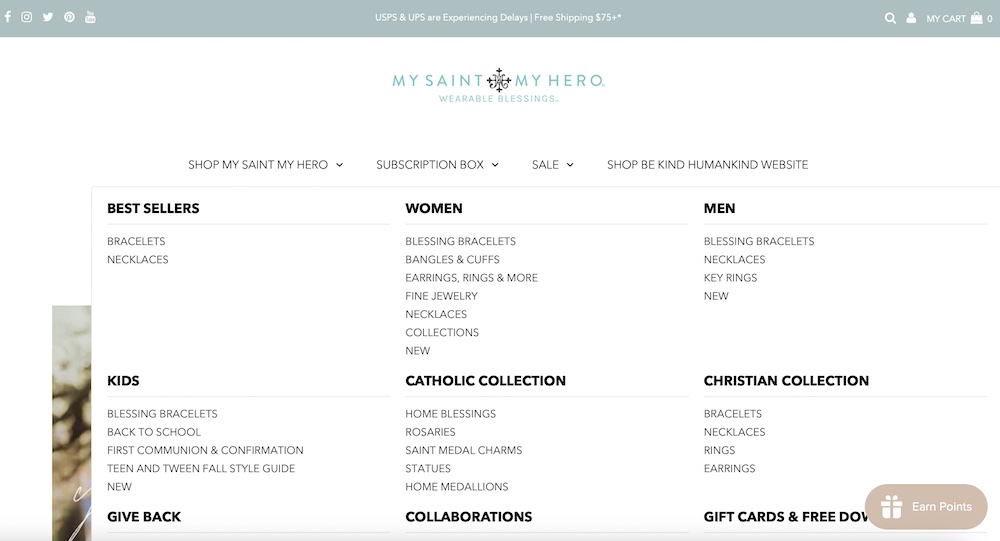Viewport: 1000px width, 541px height.
Task: Open New under Men
Action: (716, 296)
